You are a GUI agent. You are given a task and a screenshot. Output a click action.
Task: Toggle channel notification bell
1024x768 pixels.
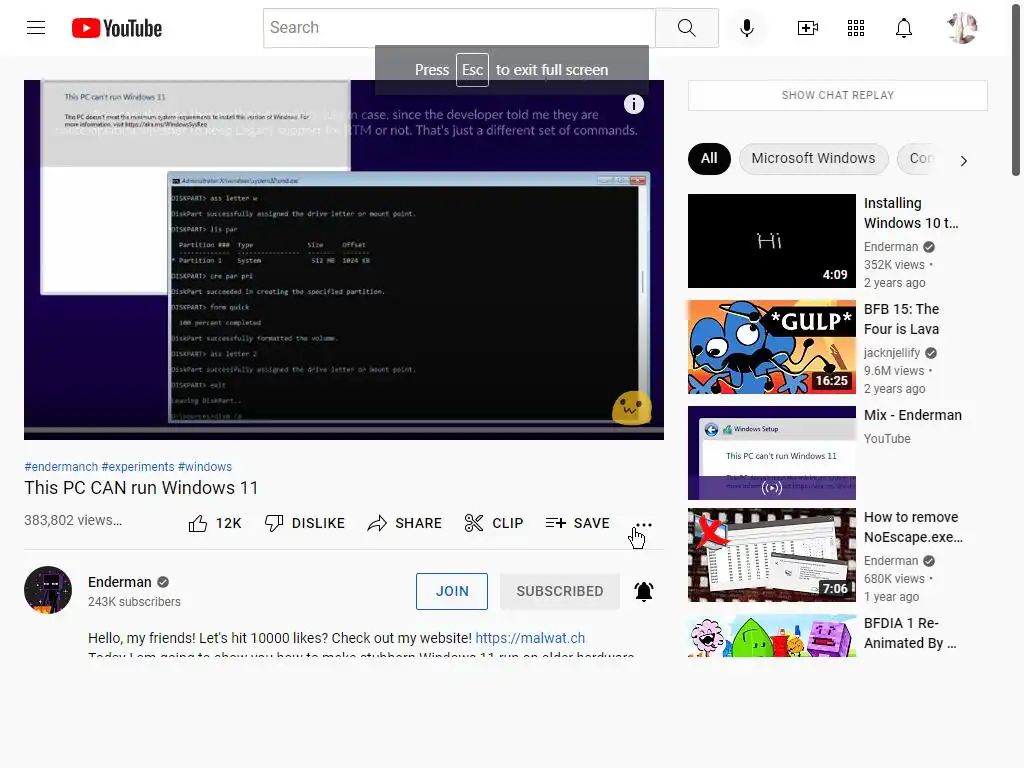(644, 591)
